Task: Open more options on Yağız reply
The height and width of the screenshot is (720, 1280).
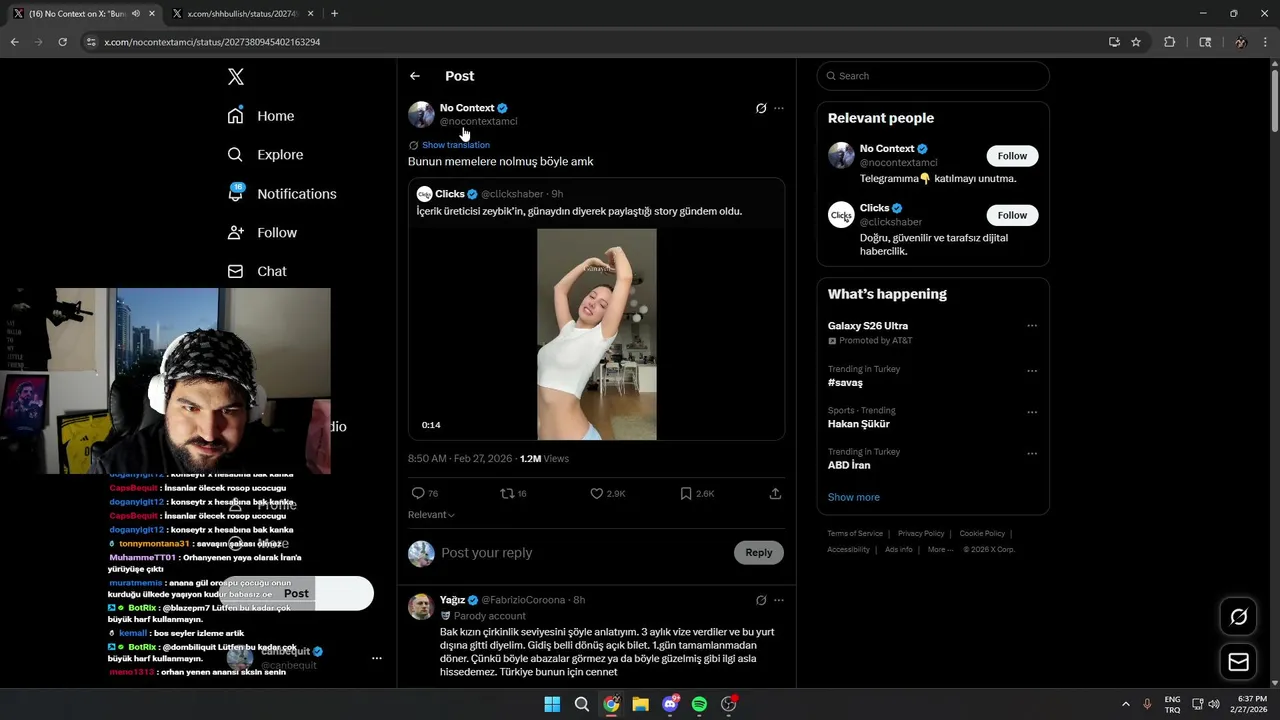Action: click(779, 600)
